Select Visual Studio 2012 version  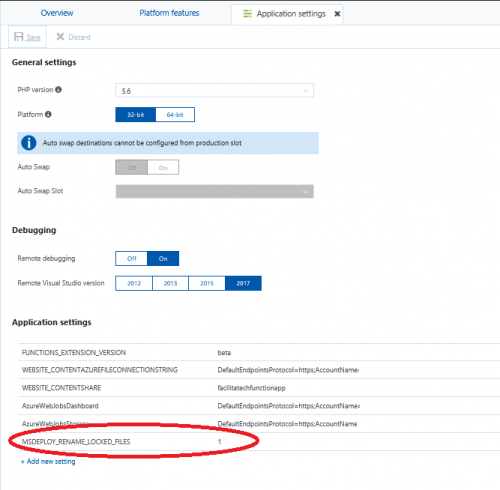[134, 283]
